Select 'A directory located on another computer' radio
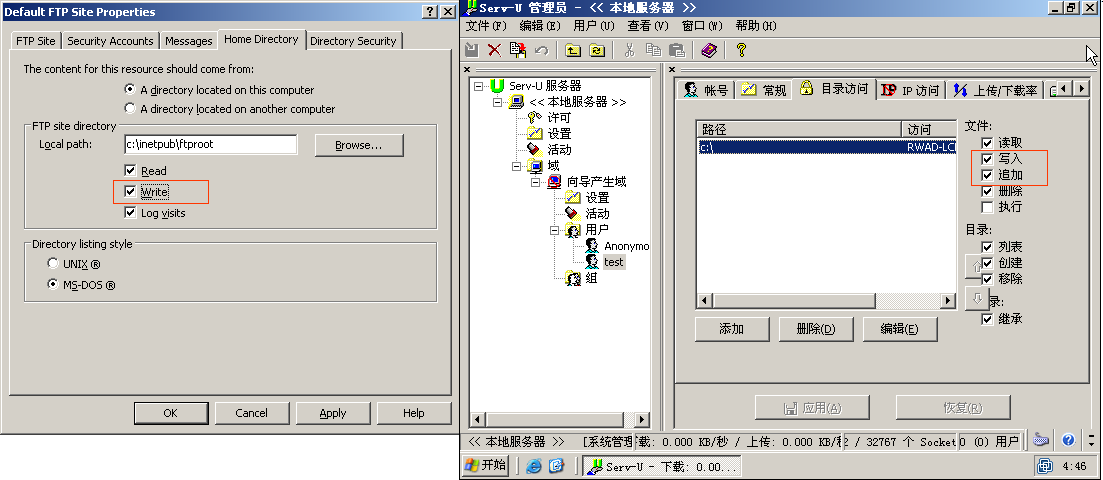1103x480 pixels. 129,108
